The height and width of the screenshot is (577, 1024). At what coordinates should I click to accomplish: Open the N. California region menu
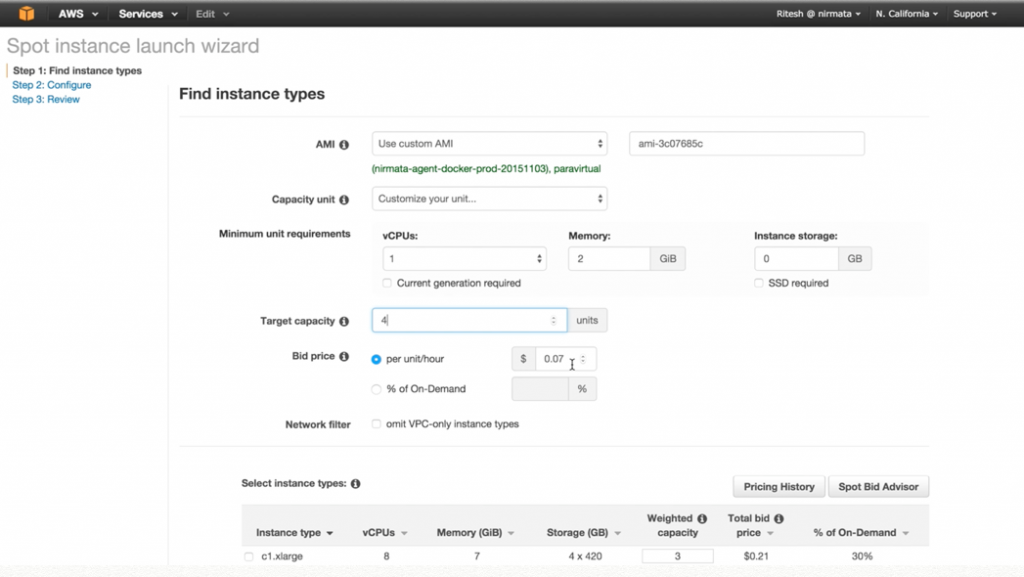[906, 14]
